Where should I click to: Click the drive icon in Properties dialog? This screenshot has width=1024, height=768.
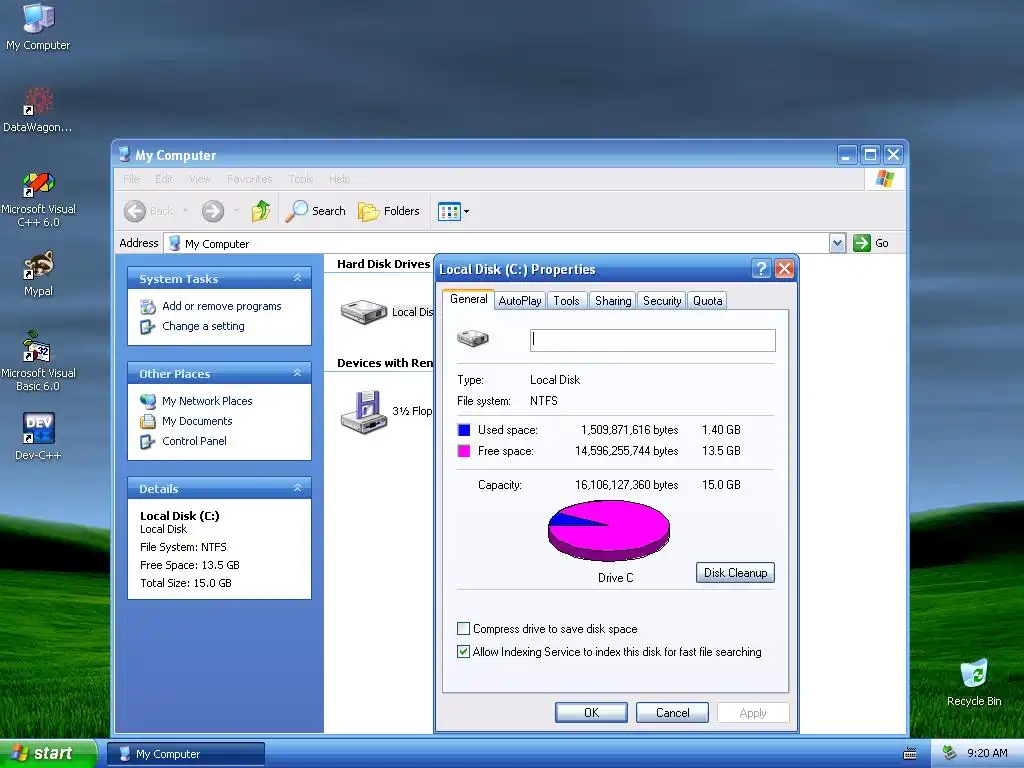point(473,338)
